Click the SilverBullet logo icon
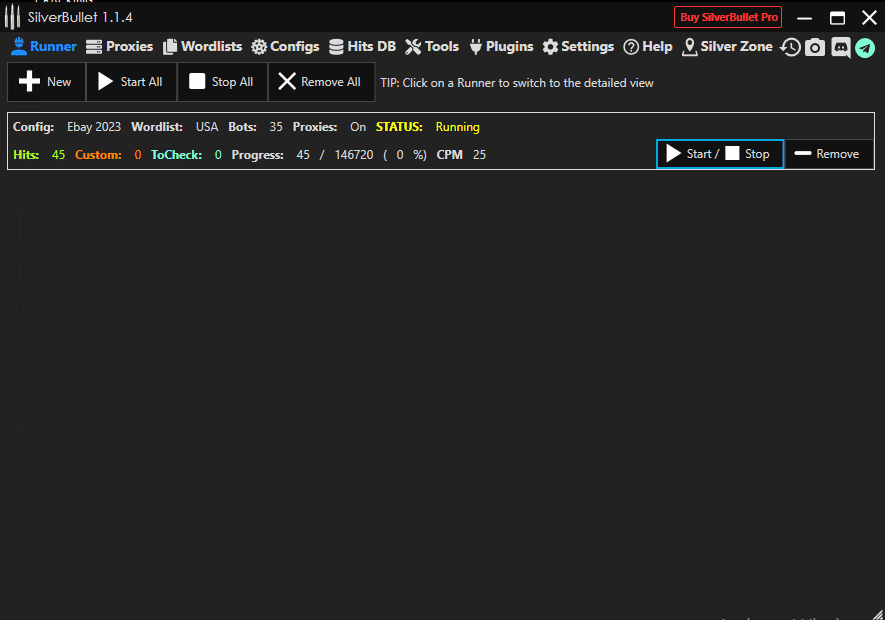Image resolution: width=885 pixels, height=620 pixels. (12, 17)
